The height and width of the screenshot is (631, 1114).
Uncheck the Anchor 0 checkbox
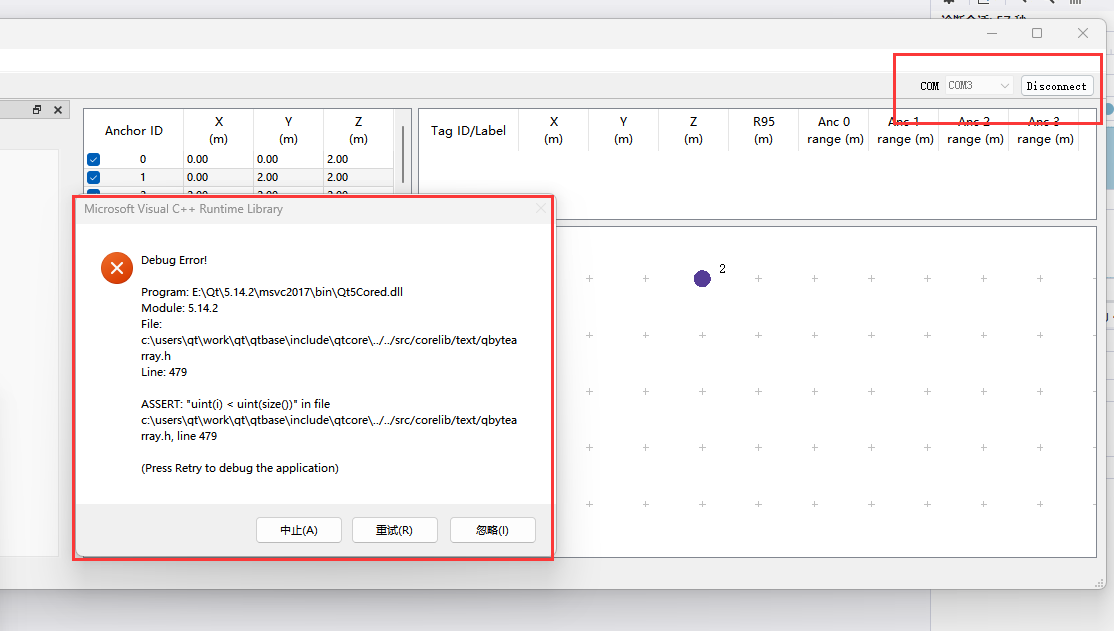point(94,159)
